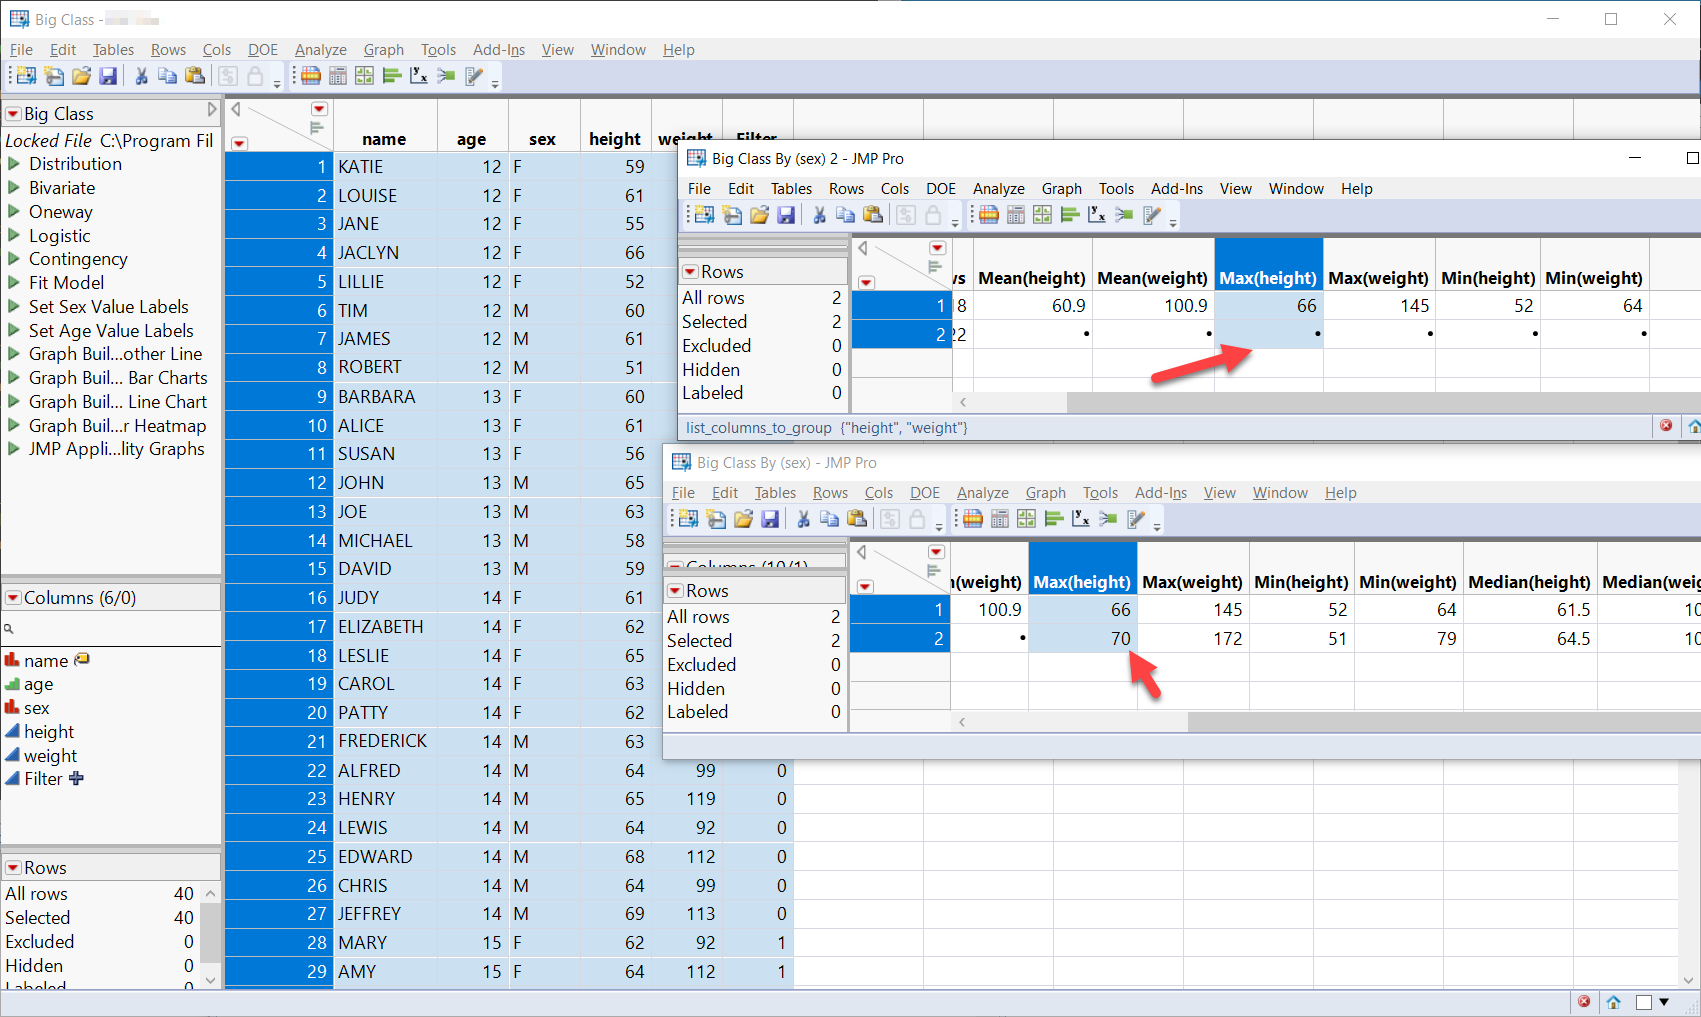Screen dimensions: 1701x1017
Task: Copy selection using the Copy toolbar icon
Action: coord(168,77)
